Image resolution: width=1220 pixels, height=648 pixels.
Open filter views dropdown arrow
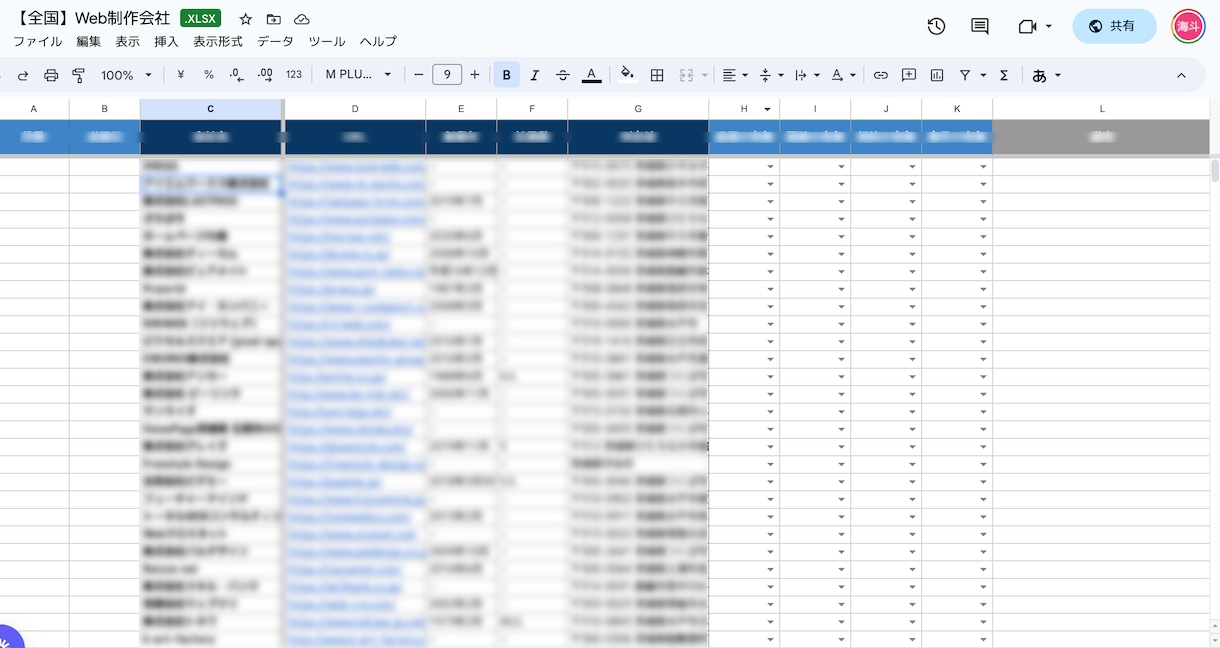click(x=983, y=75)
